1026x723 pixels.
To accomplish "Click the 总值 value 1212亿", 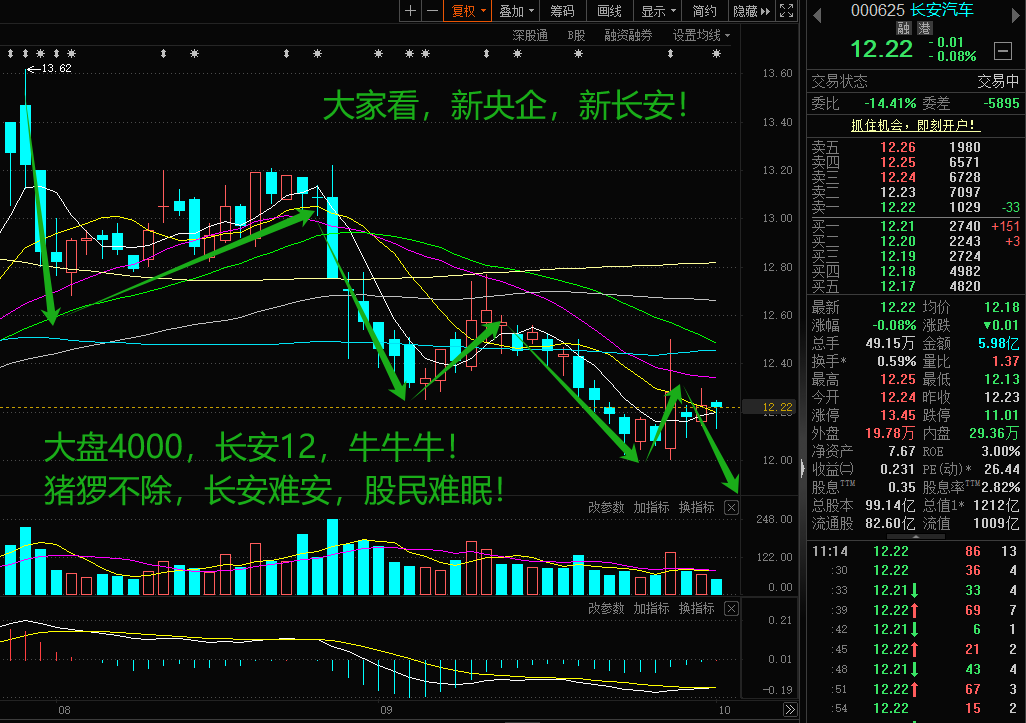I will [996, 506].
